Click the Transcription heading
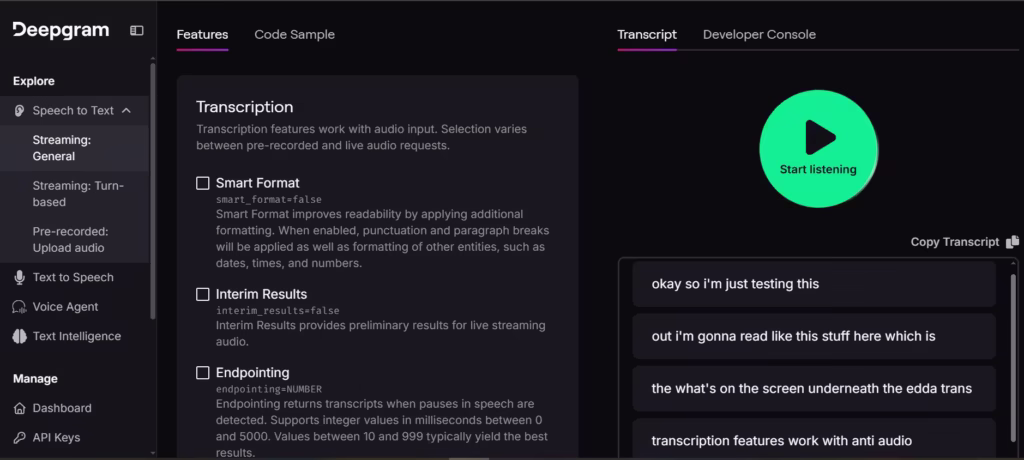1024x460 pixels. click(245, 107)
